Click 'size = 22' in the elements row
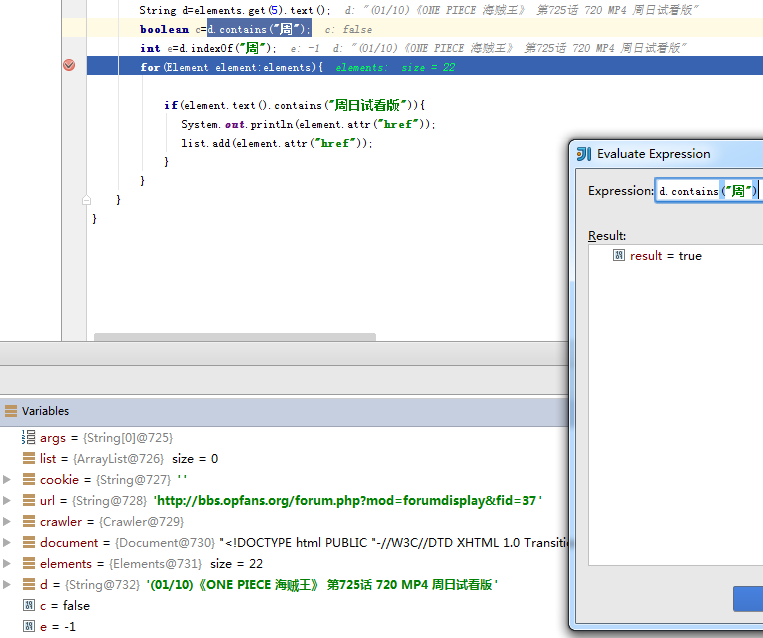This screenshot has width=763, height=638. click(x=236, y=564)
